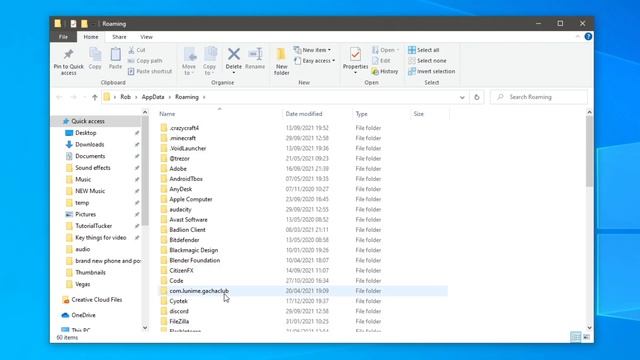Switch to large icons view layout

click(x=587, y=337)
